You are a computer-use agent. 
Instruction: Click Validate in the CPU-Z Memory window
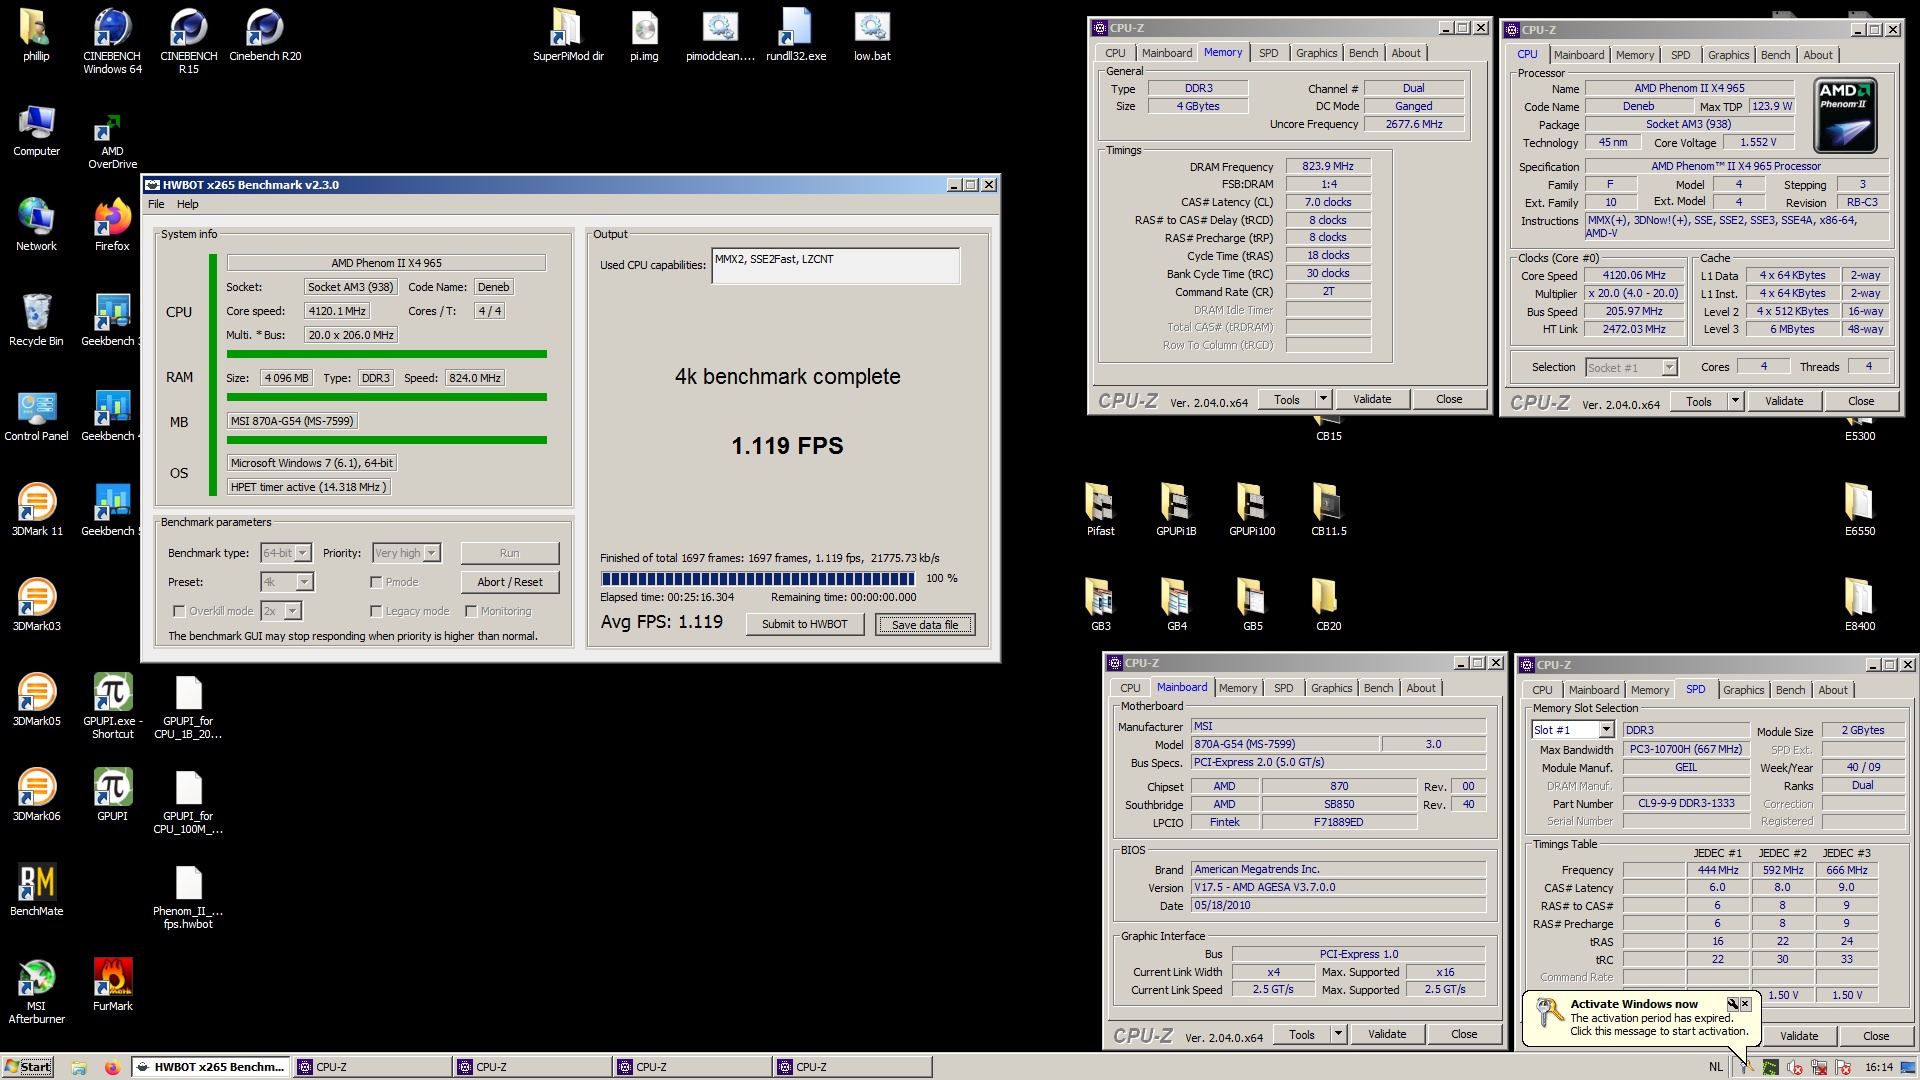pos(1372,399)
